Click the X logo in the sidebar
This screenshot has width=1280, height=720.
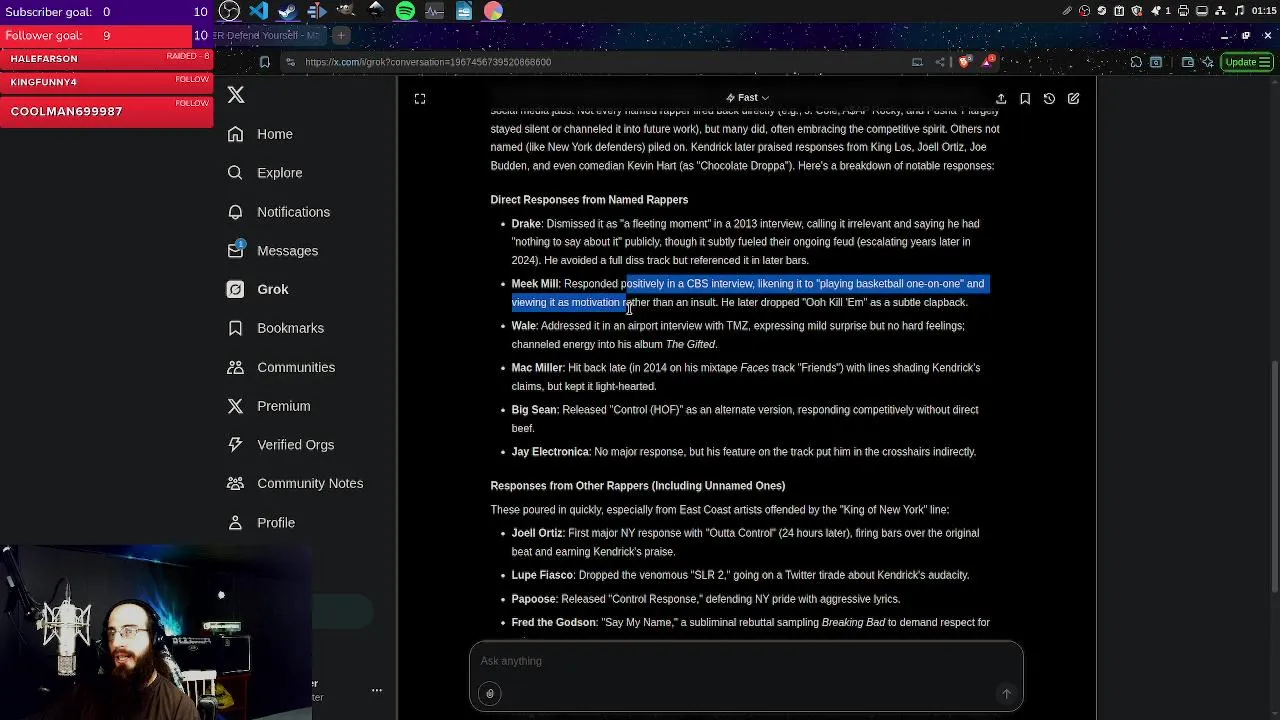tap(236, 95)
